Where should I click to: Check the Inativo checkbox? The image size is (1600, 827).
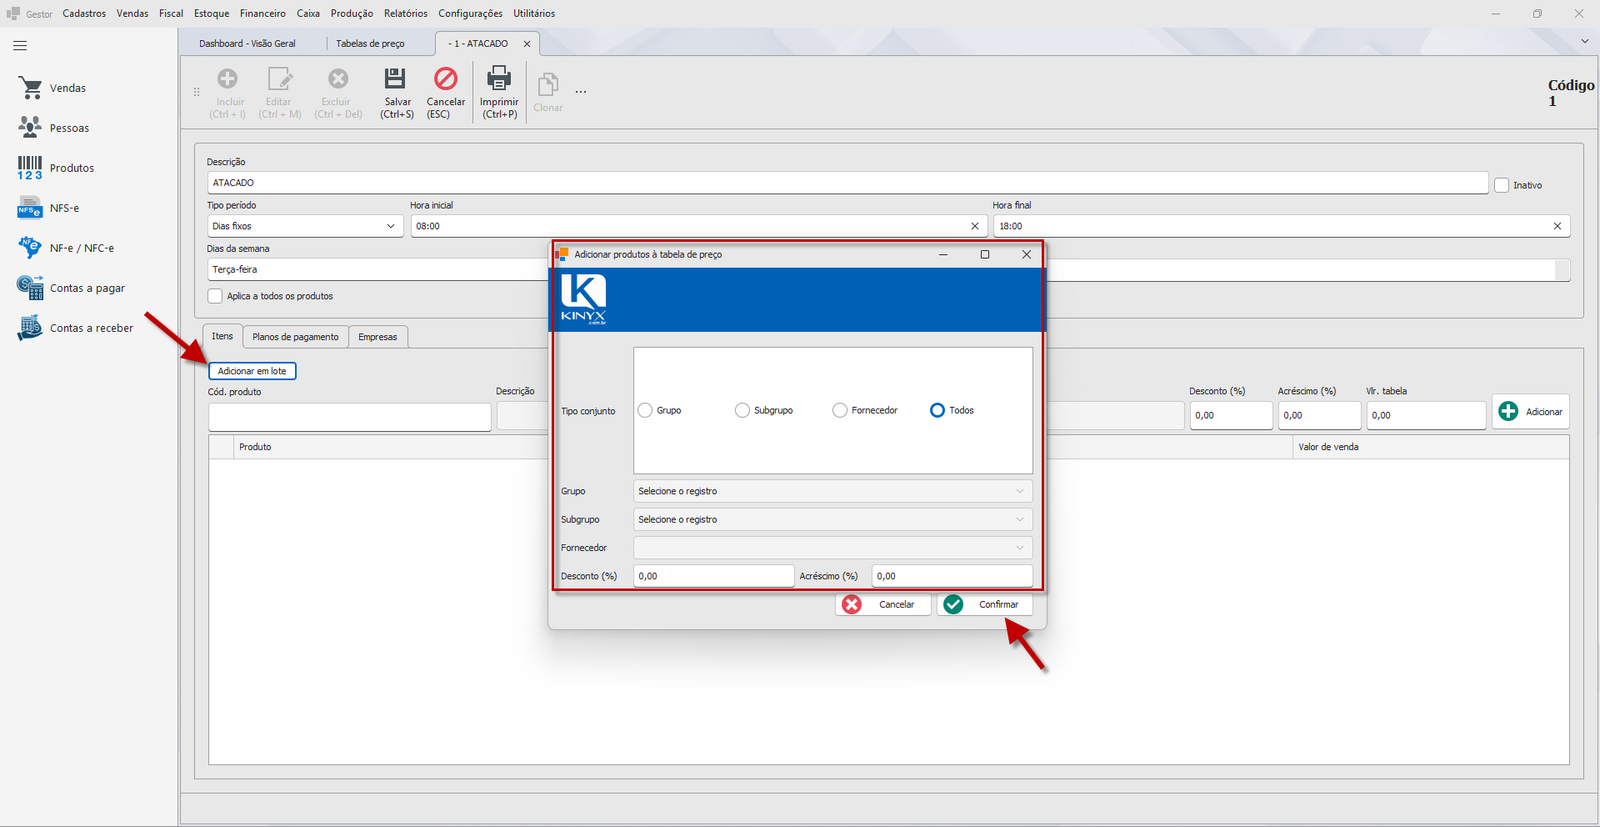pyautogui.click(x=1501, y=185)
